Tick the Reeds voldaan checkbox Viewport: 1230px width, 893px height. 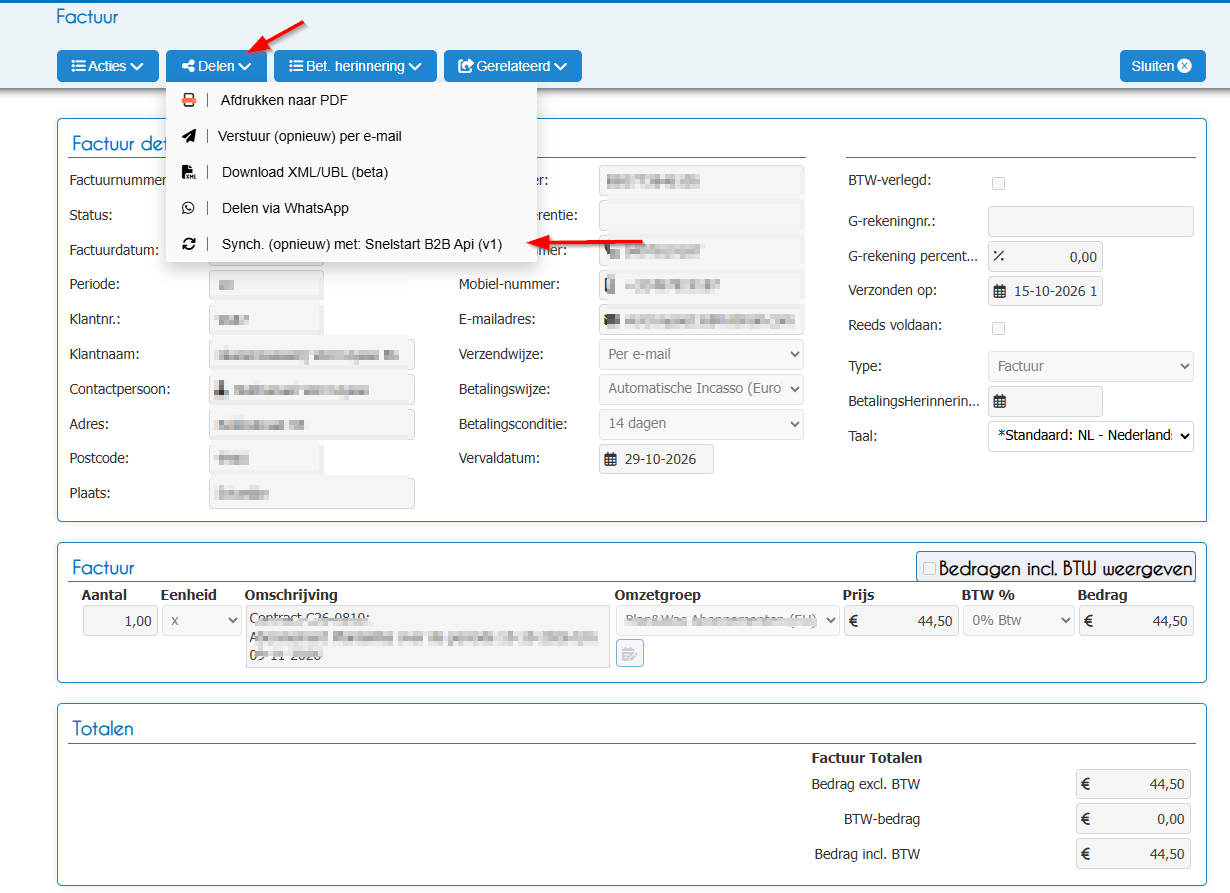coord(998,328)
